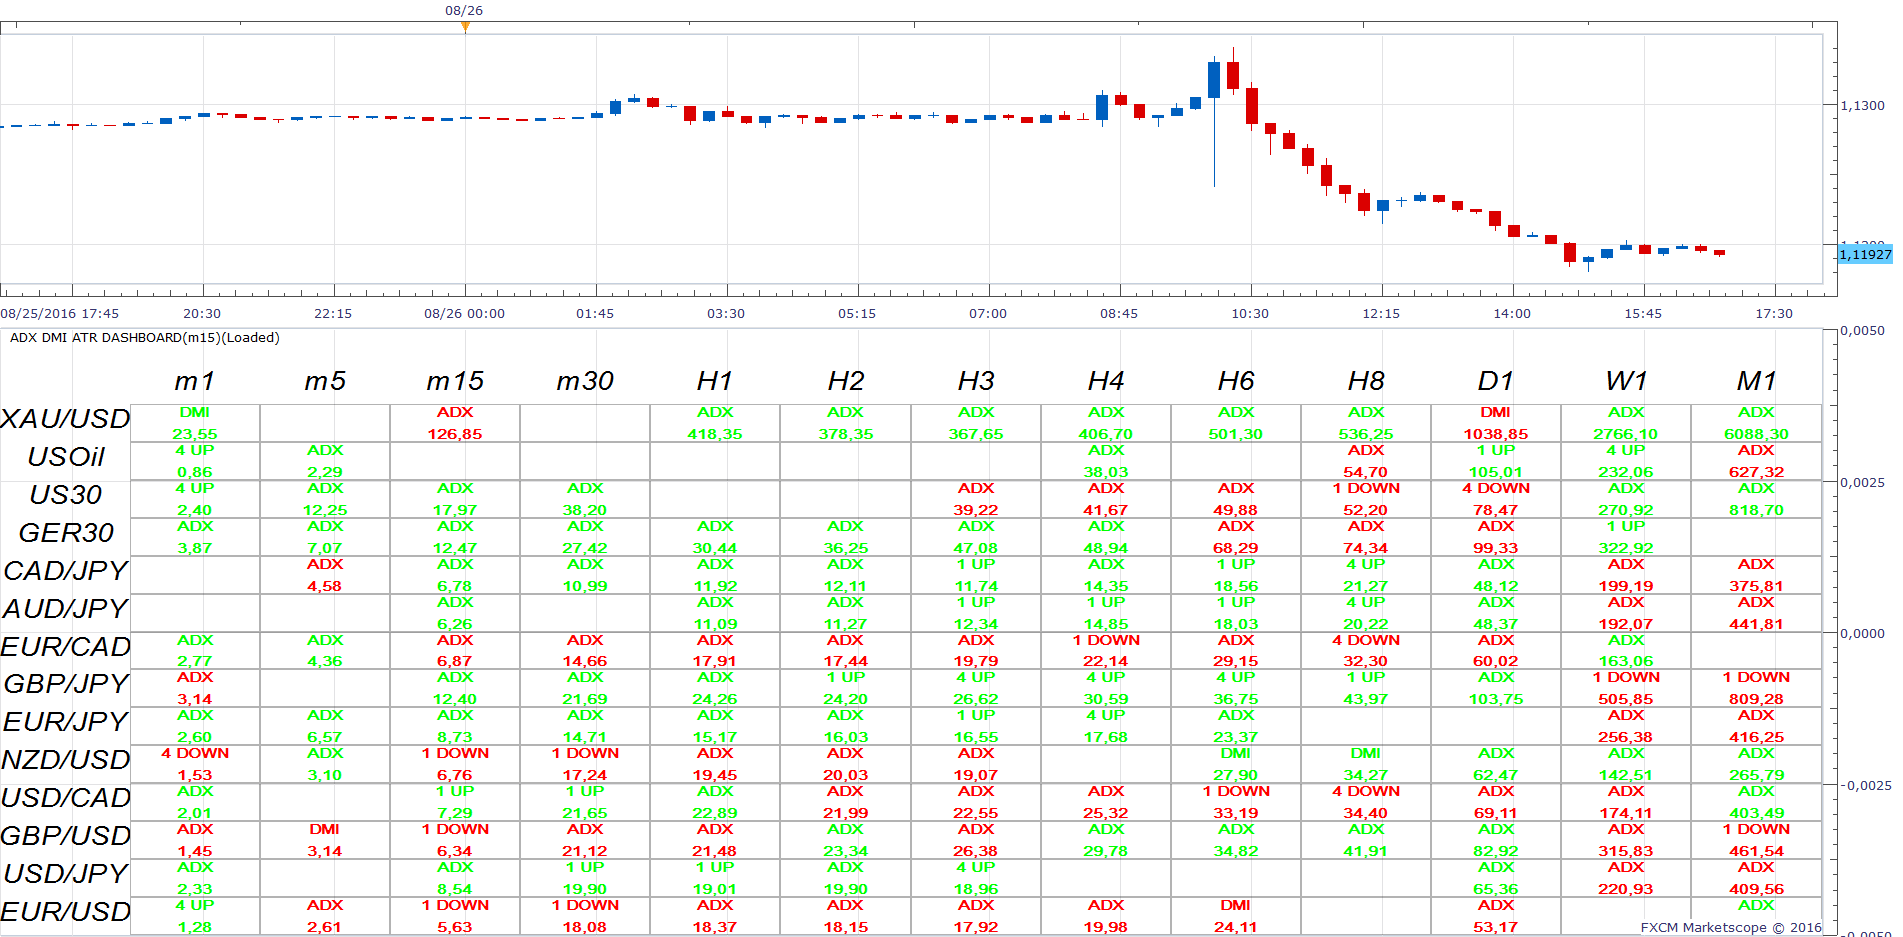Click the D1 column header
The height and width of the screenshot is (937, 1903).
pos(1496,381)
